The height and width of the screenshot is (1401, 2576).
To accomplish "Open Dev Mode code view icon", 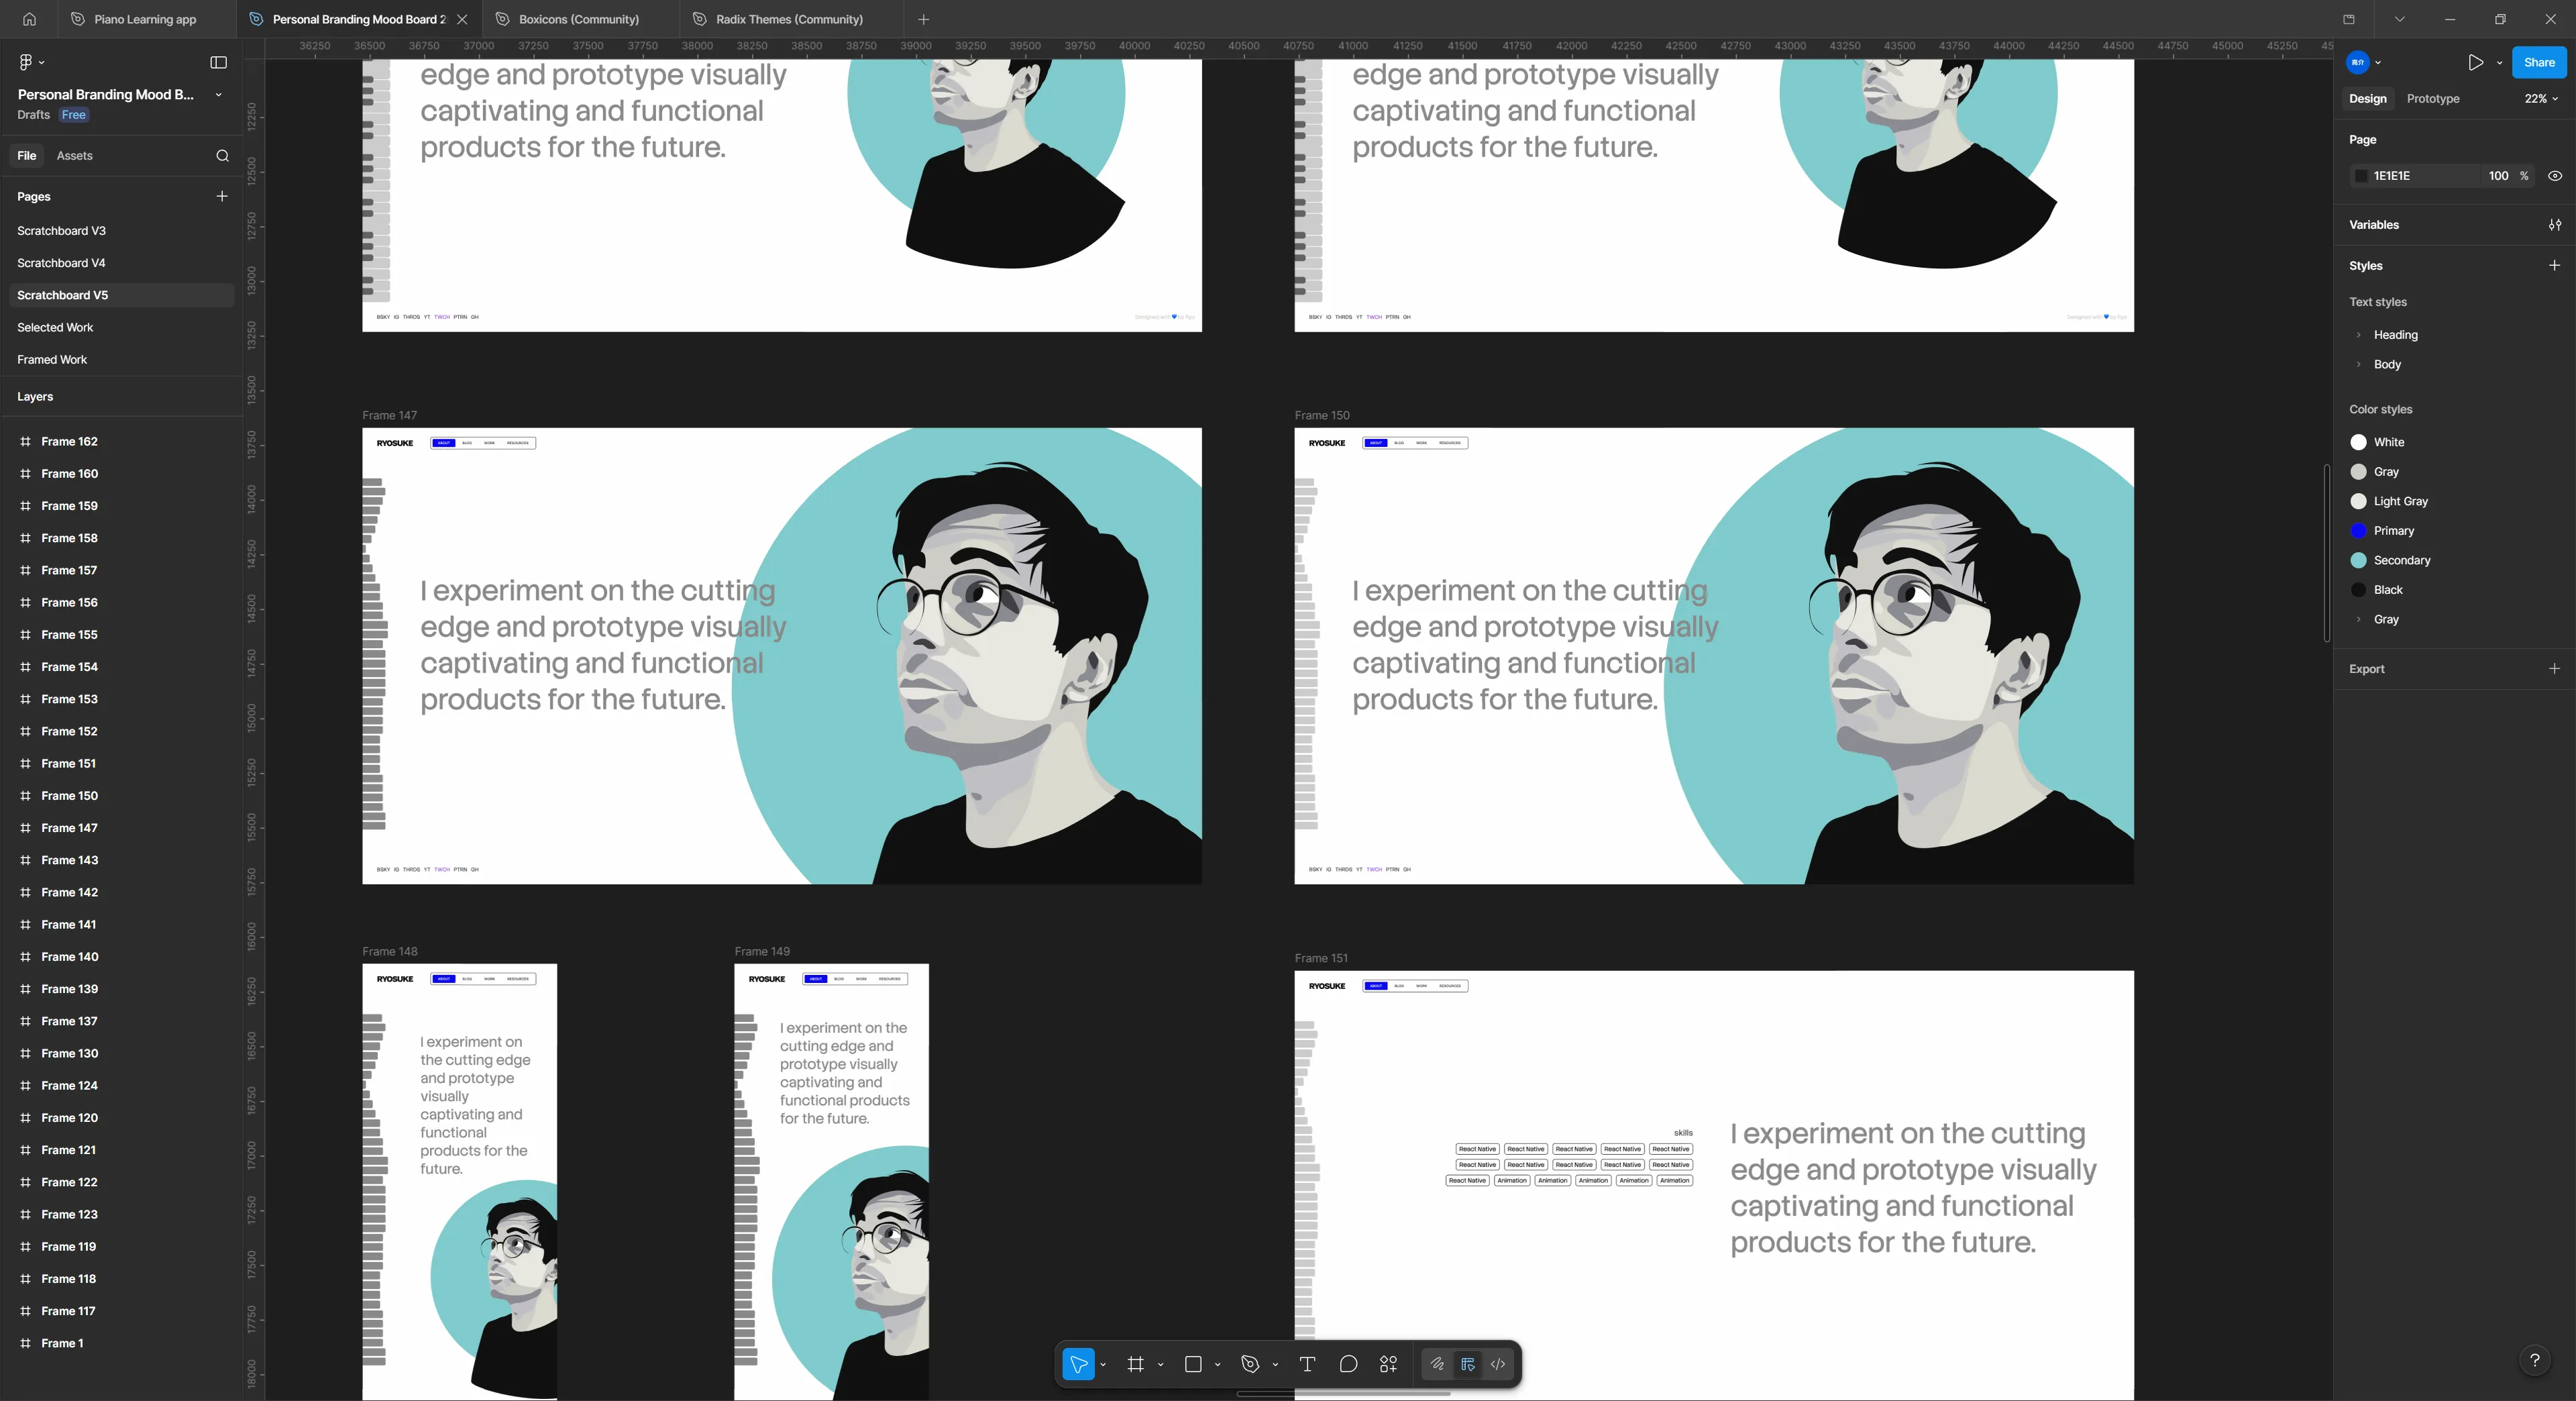I will point(1497,1364).
